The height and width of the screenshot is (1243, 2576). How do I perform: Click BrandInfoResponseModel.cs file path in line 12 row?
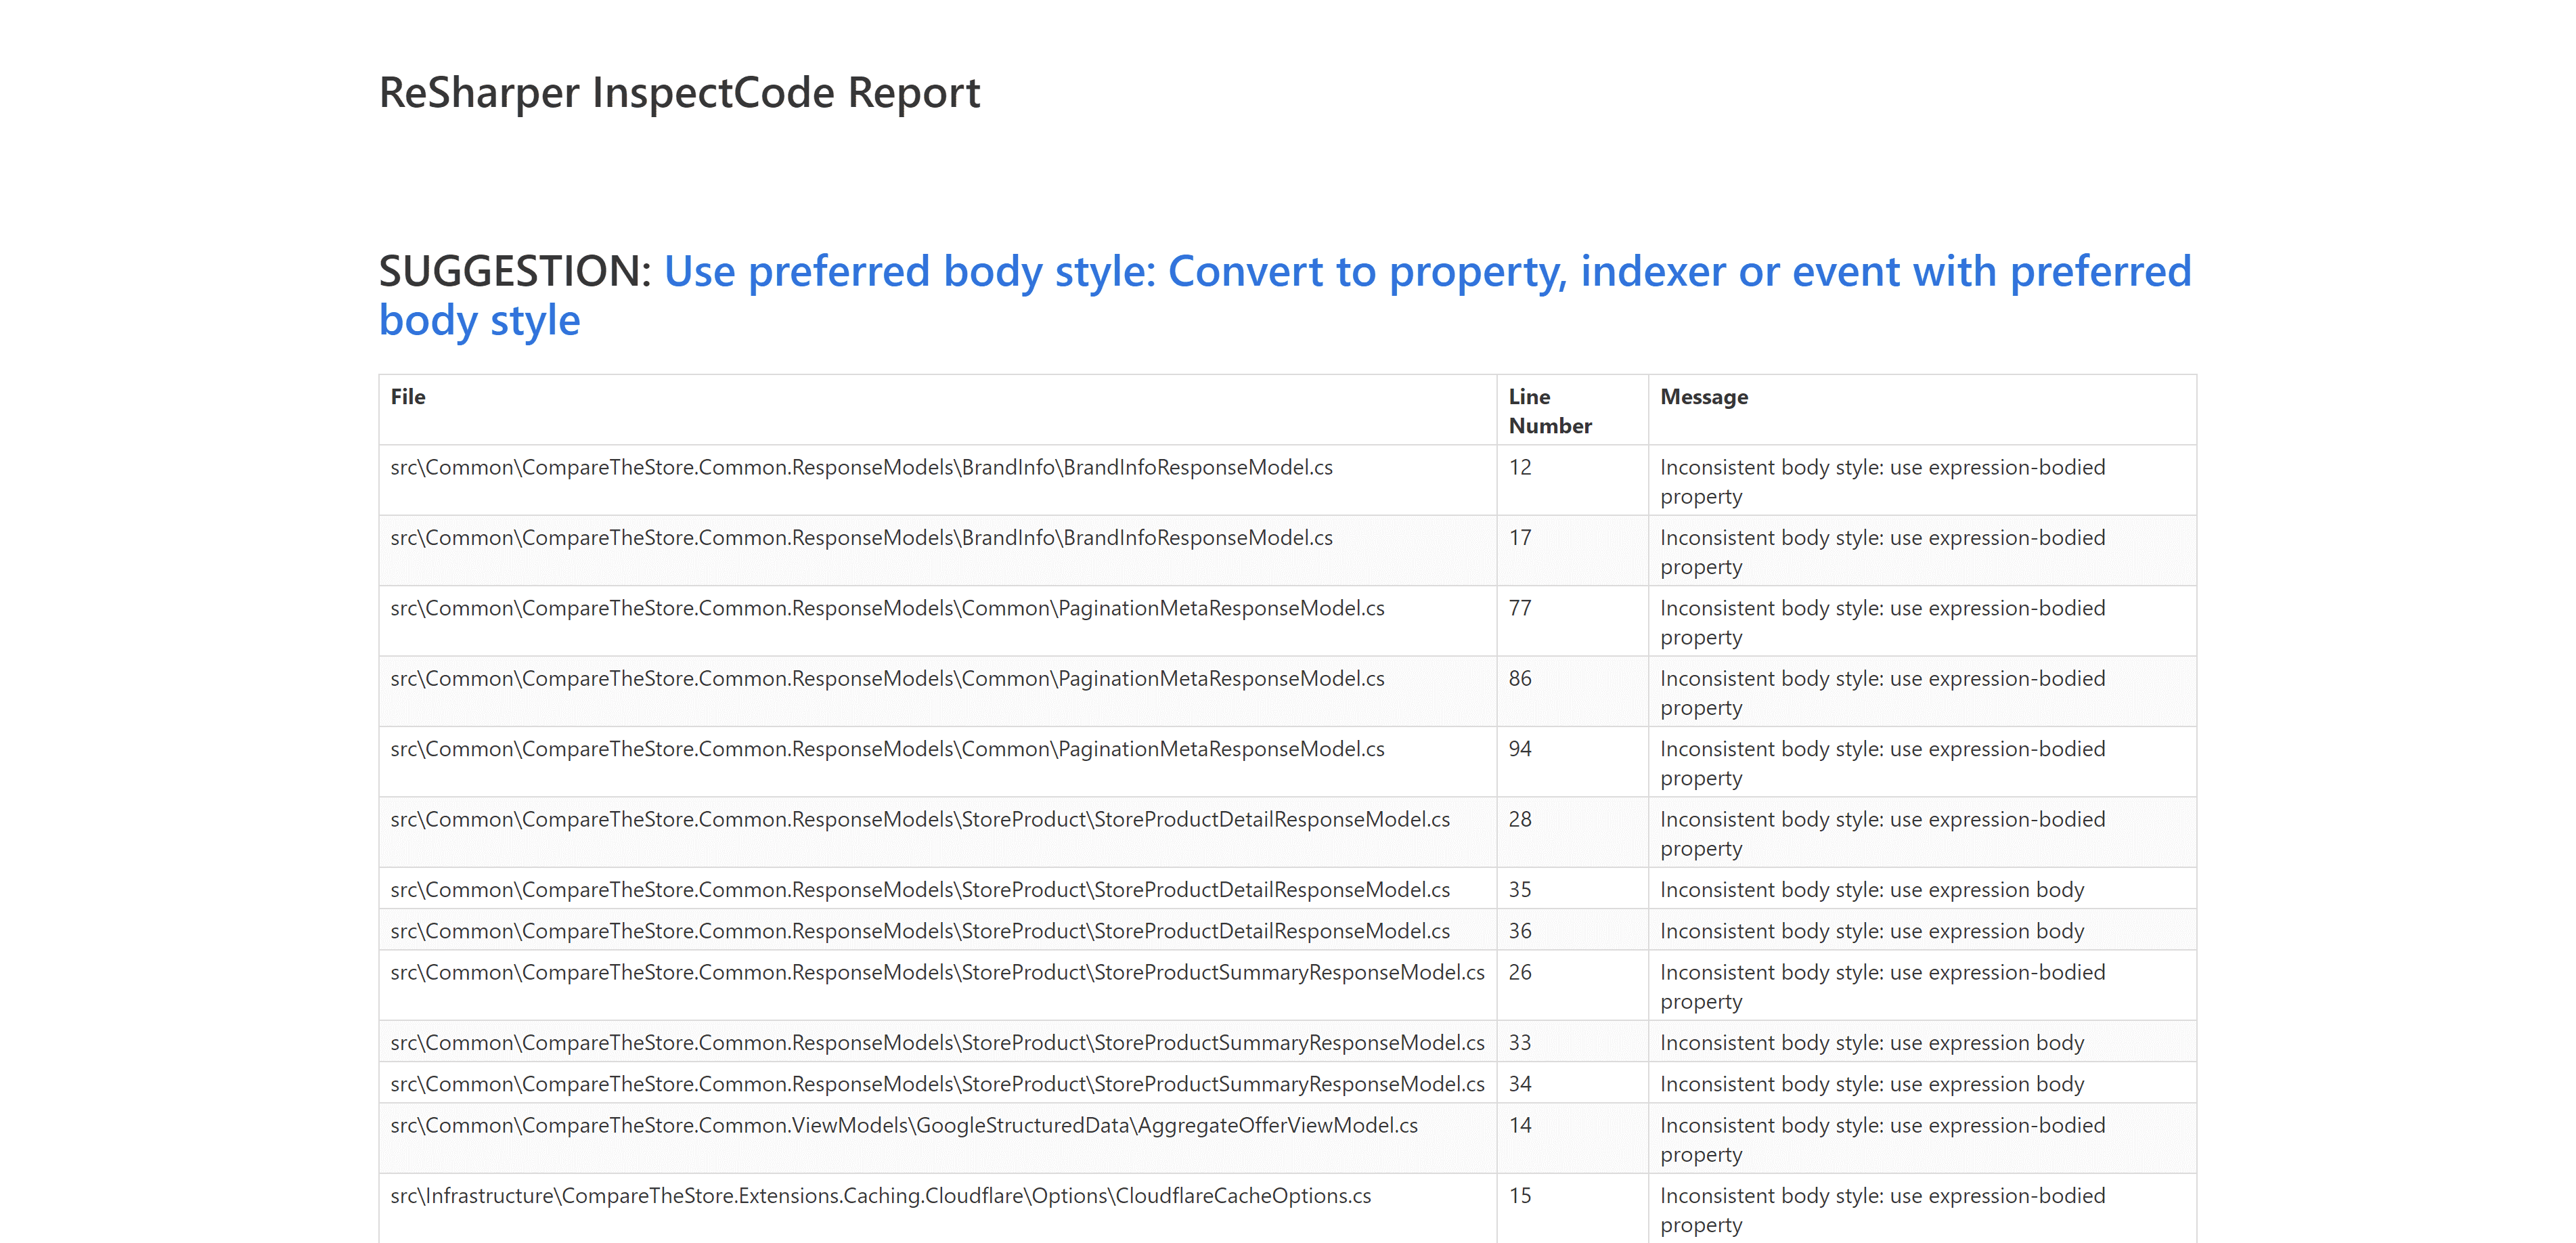point(861,467)
